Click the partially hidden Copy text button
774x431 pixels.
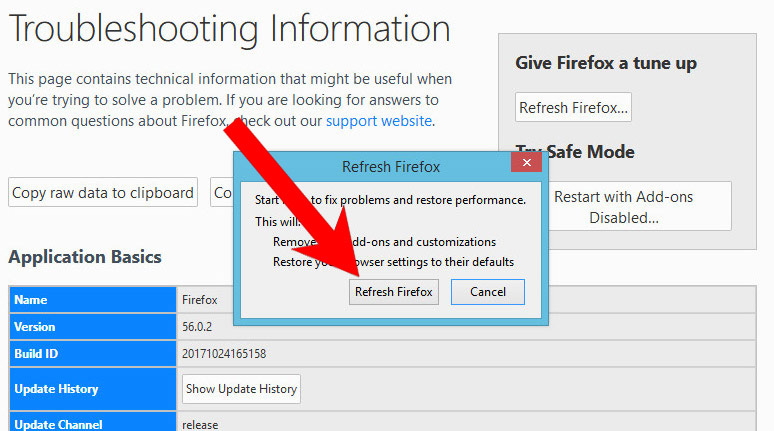pyautogui.click(x=222, y=193)
